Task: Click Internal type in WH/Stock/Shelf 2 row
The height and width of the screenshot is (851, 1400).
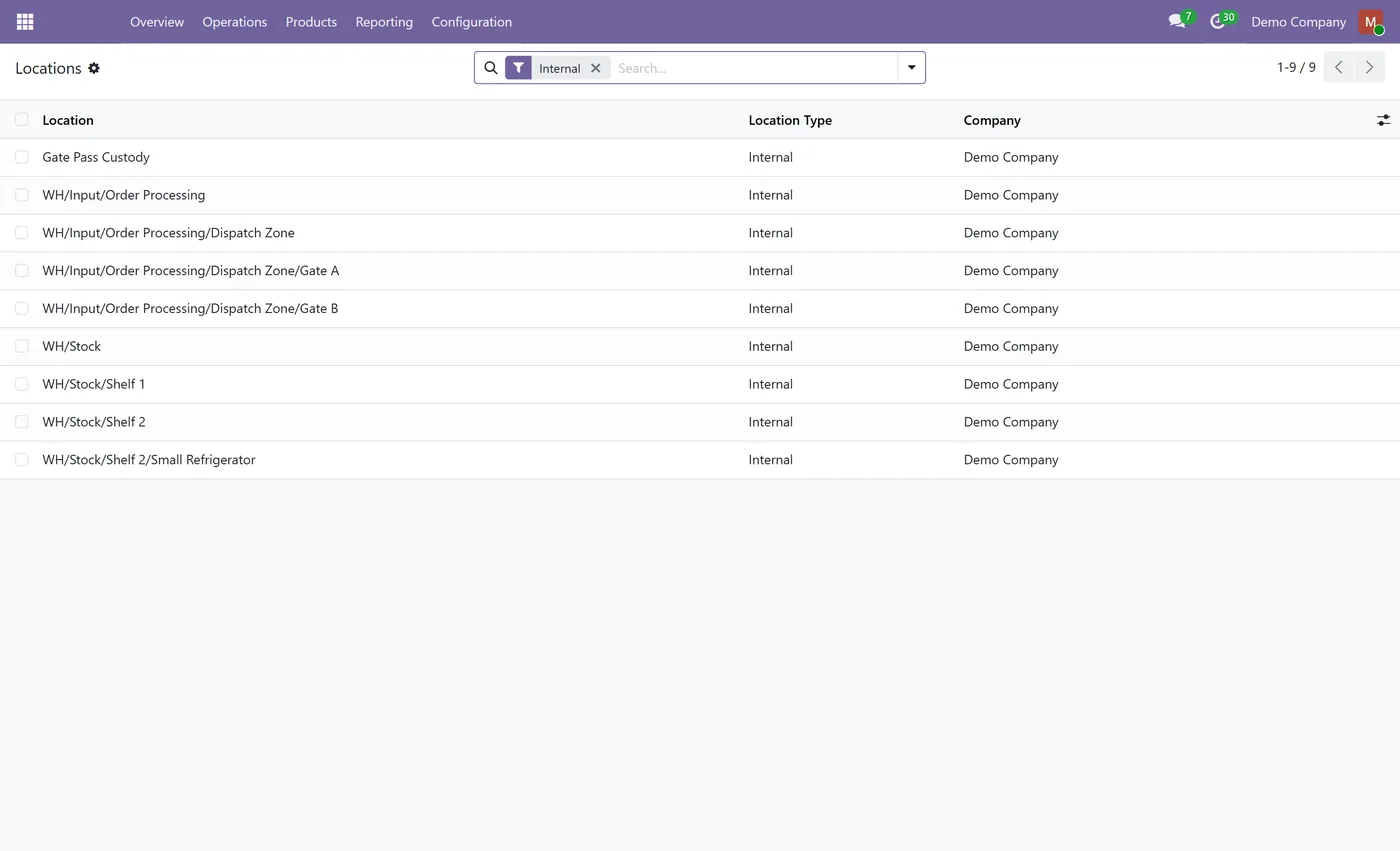Action: (771, 422)
